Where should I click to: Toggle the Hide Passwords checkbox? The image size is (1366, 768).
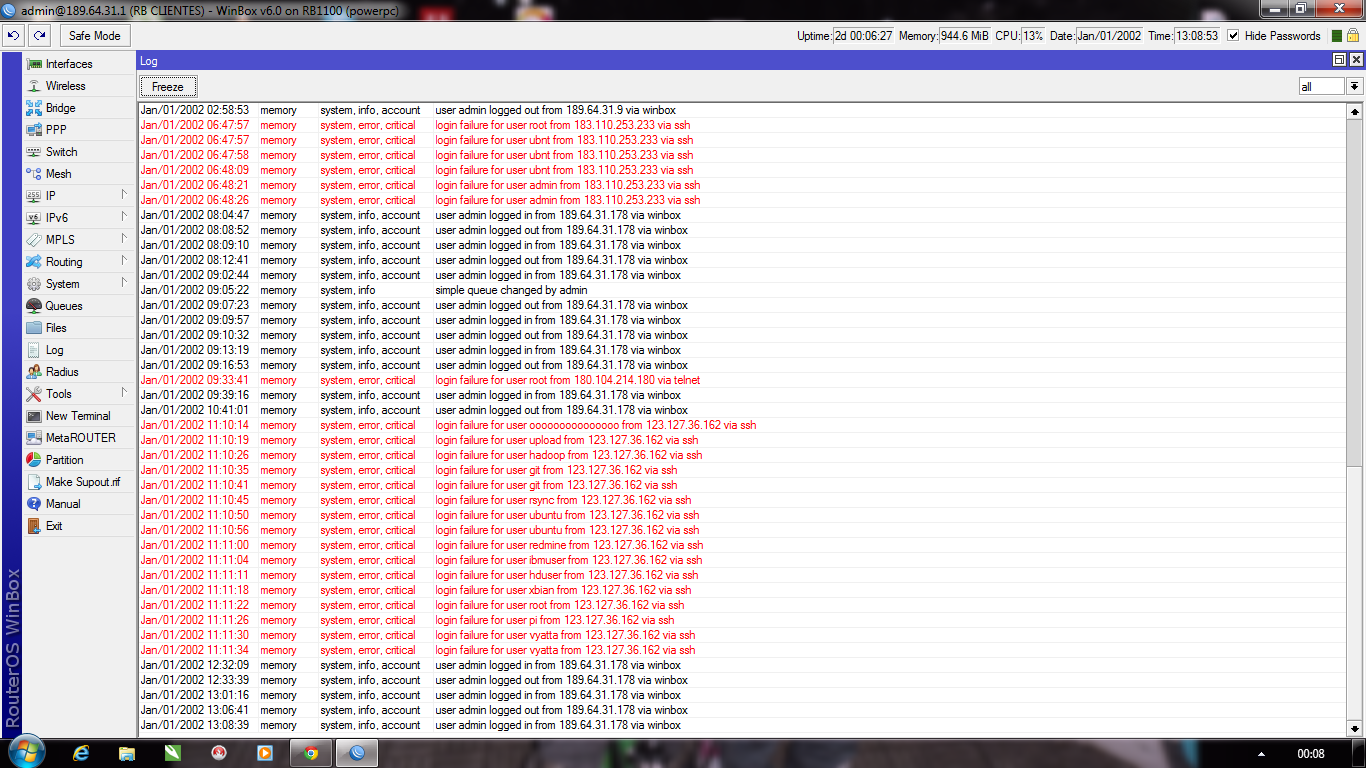coord(1233,36)
